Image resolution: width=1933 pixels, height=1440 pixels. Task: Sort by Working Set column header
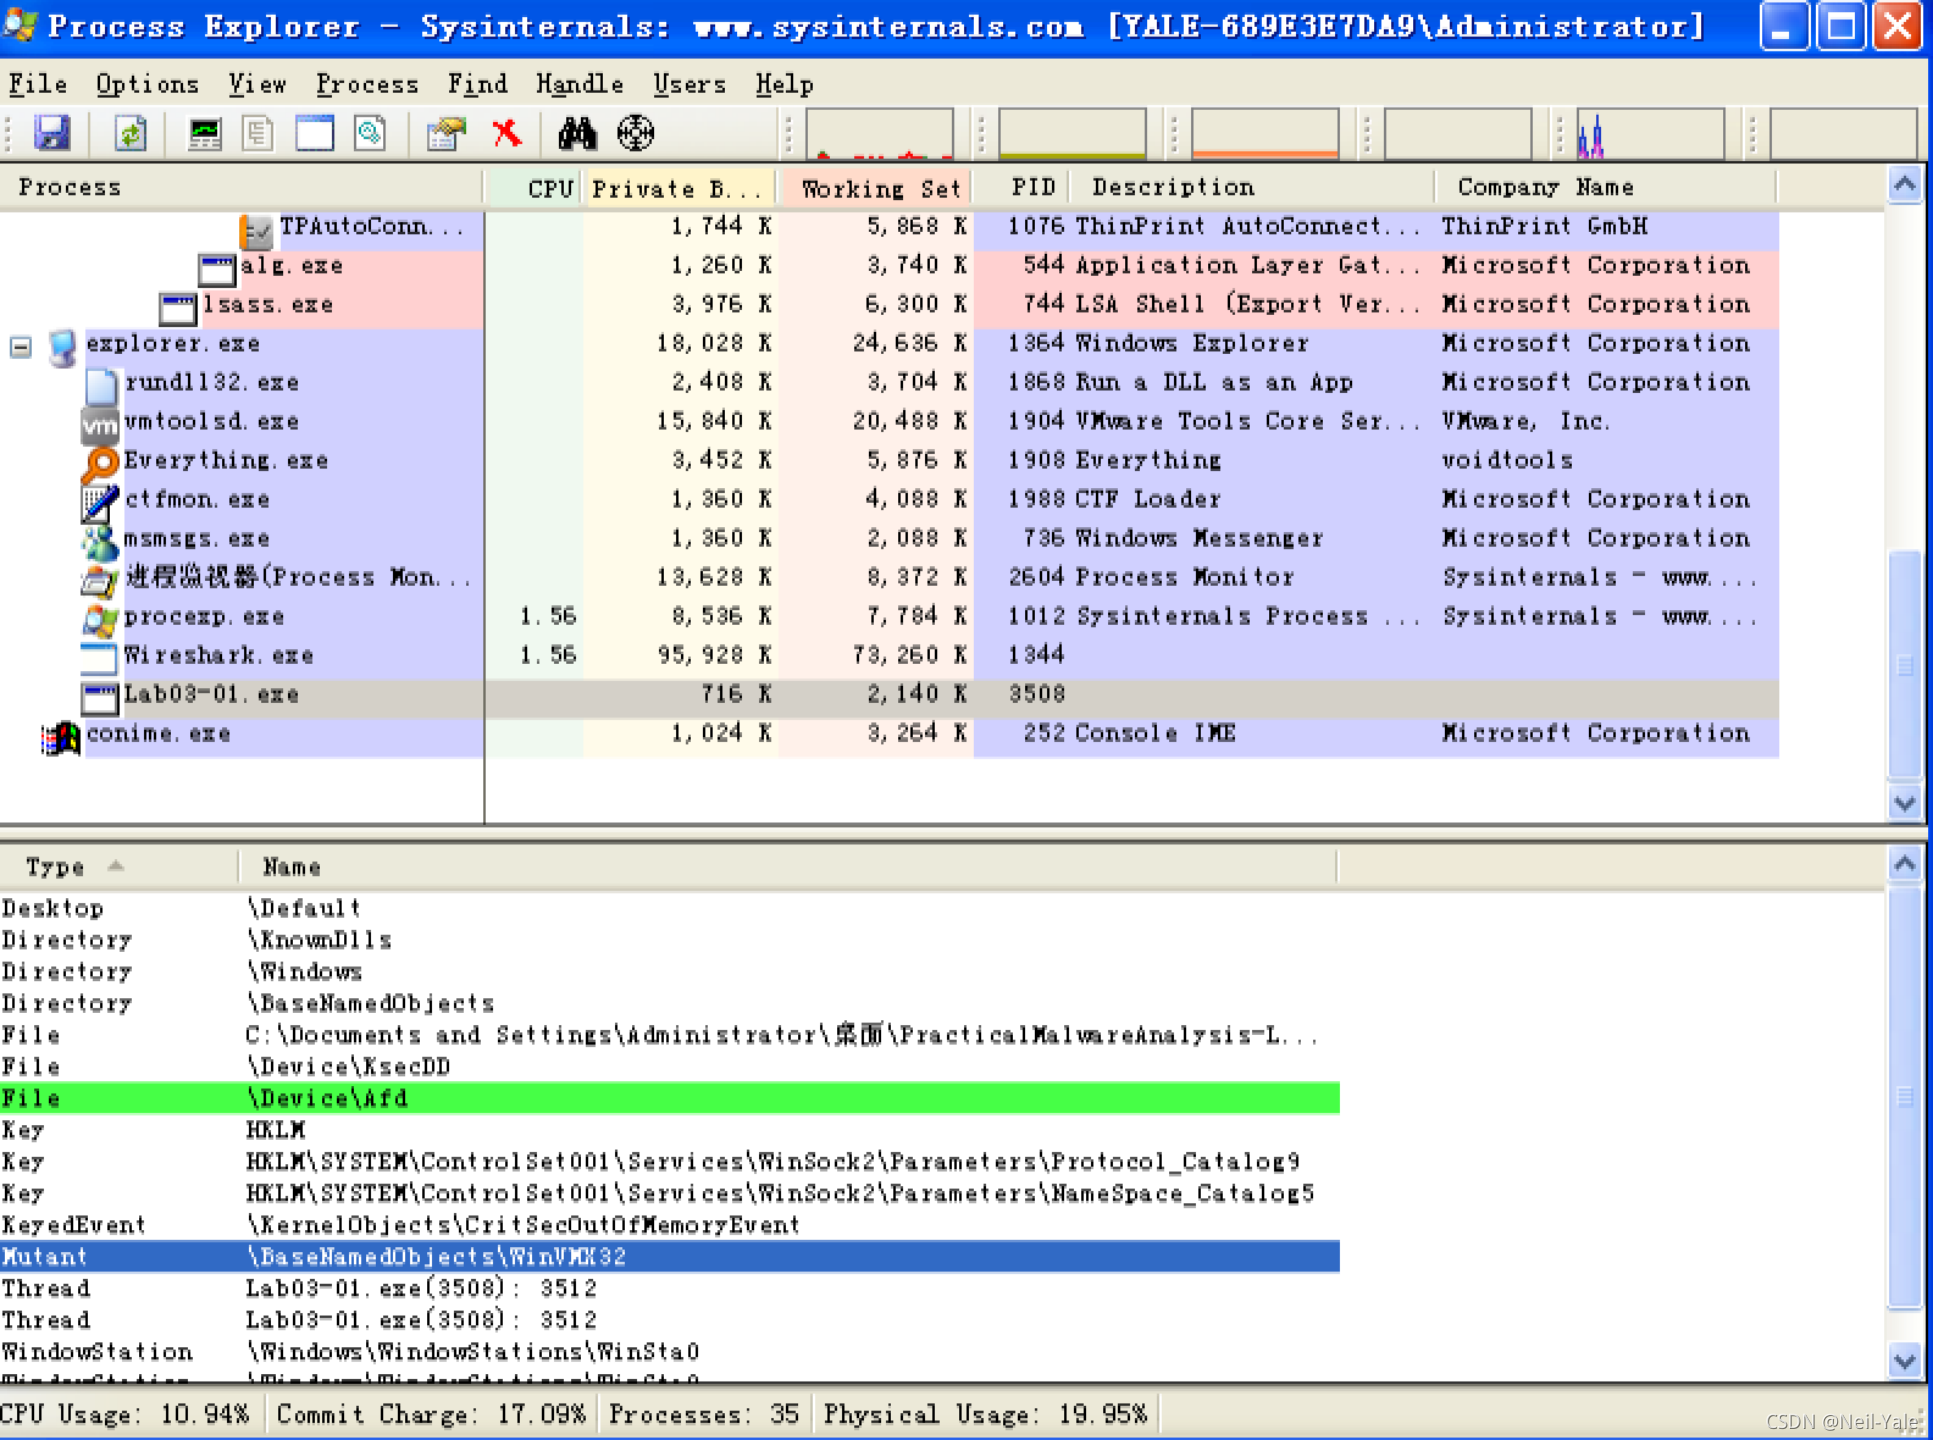876,187
